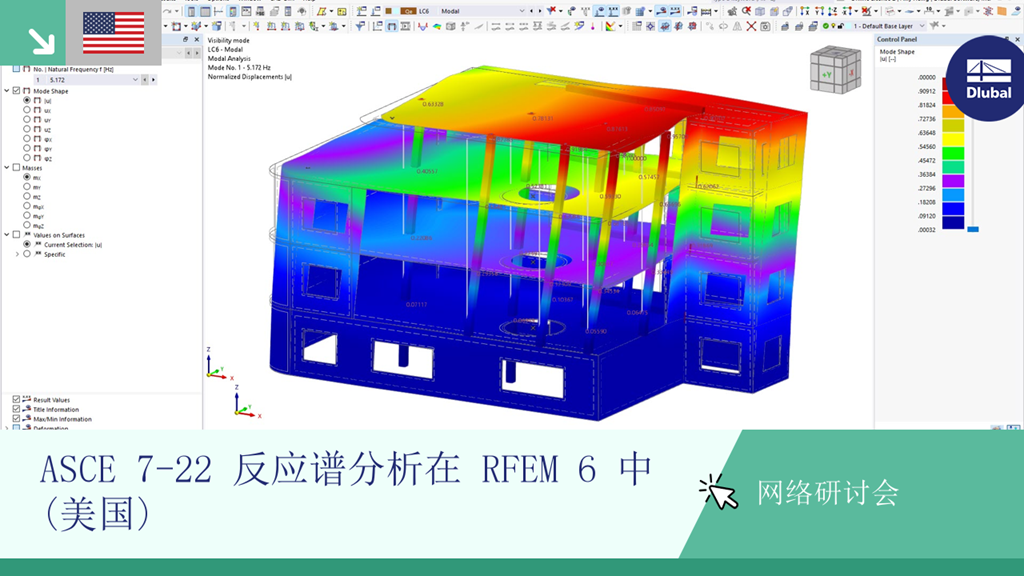Select the uZ mode shape radio button
The image size is (1024, 576).
tap(27, 129)
